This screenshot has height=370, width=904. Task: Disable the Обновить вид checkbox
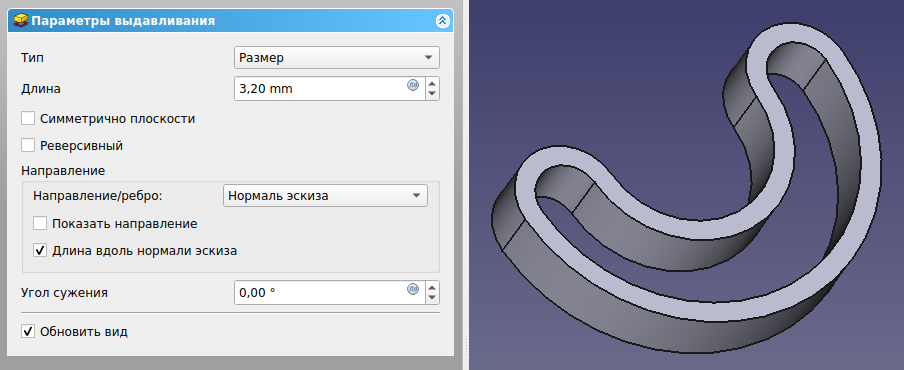point(28,331)
